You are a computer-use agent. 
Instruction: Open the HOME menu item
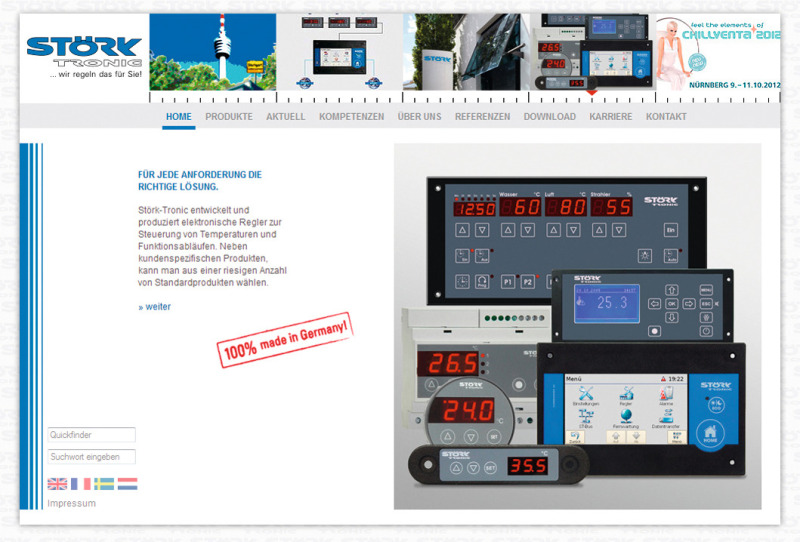pos(179,116)
